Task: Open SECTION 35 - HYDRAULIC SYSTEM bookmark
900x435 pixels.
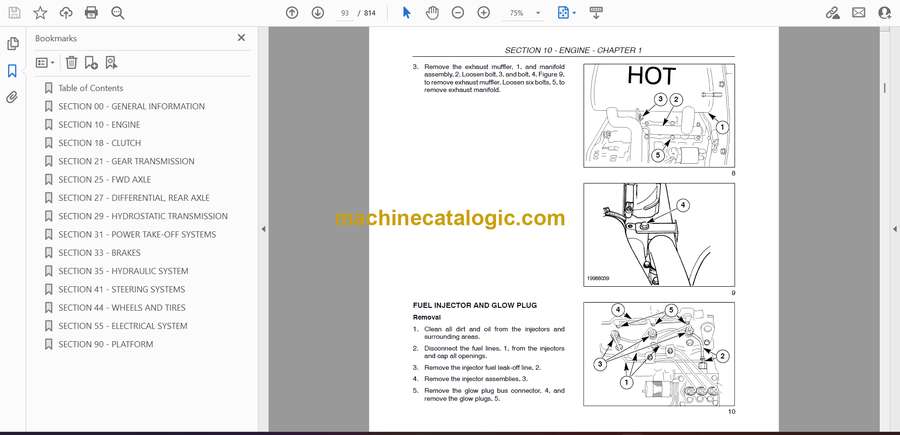Action: click(123, 271)
